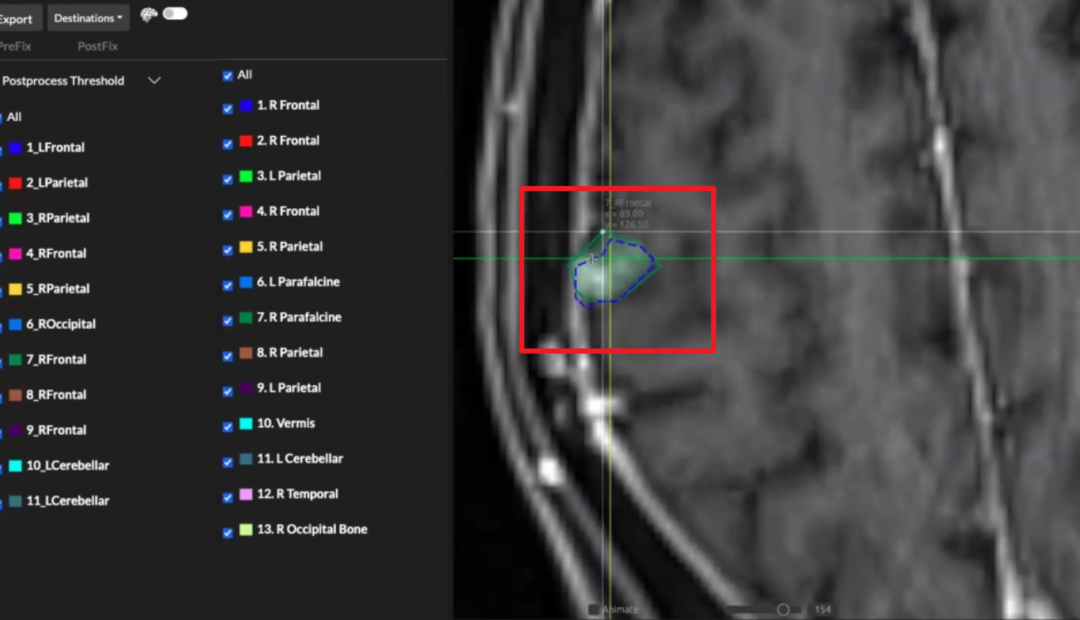Open the Destinations dropdown
Screen dimensions: 1080x620
tap(88, 18)
